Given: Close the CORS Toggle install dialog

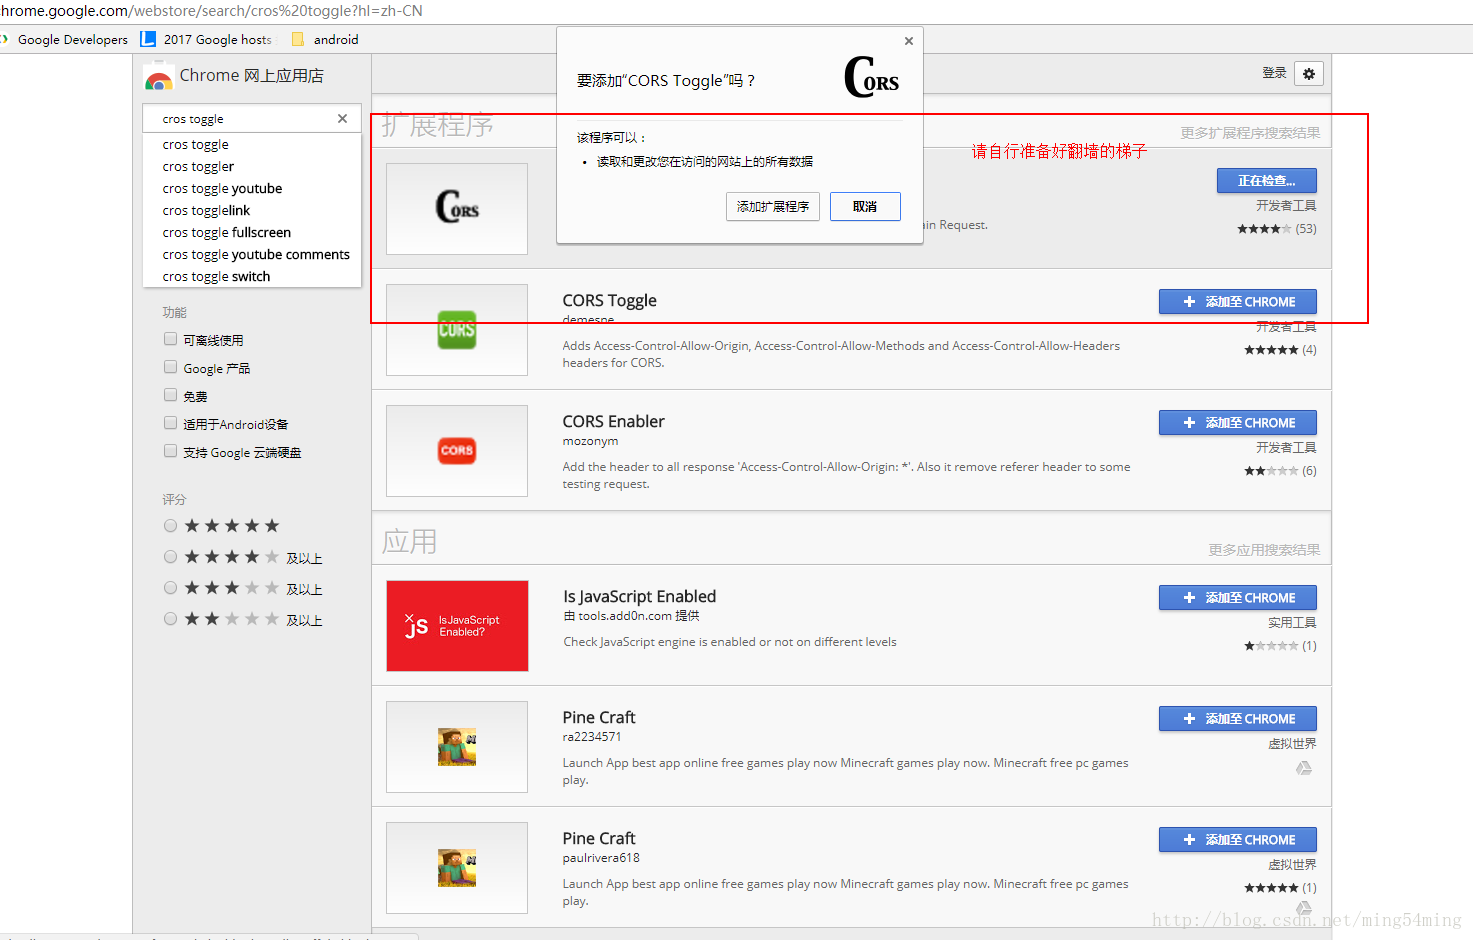Looking at the screenshot, I should 908,41.
